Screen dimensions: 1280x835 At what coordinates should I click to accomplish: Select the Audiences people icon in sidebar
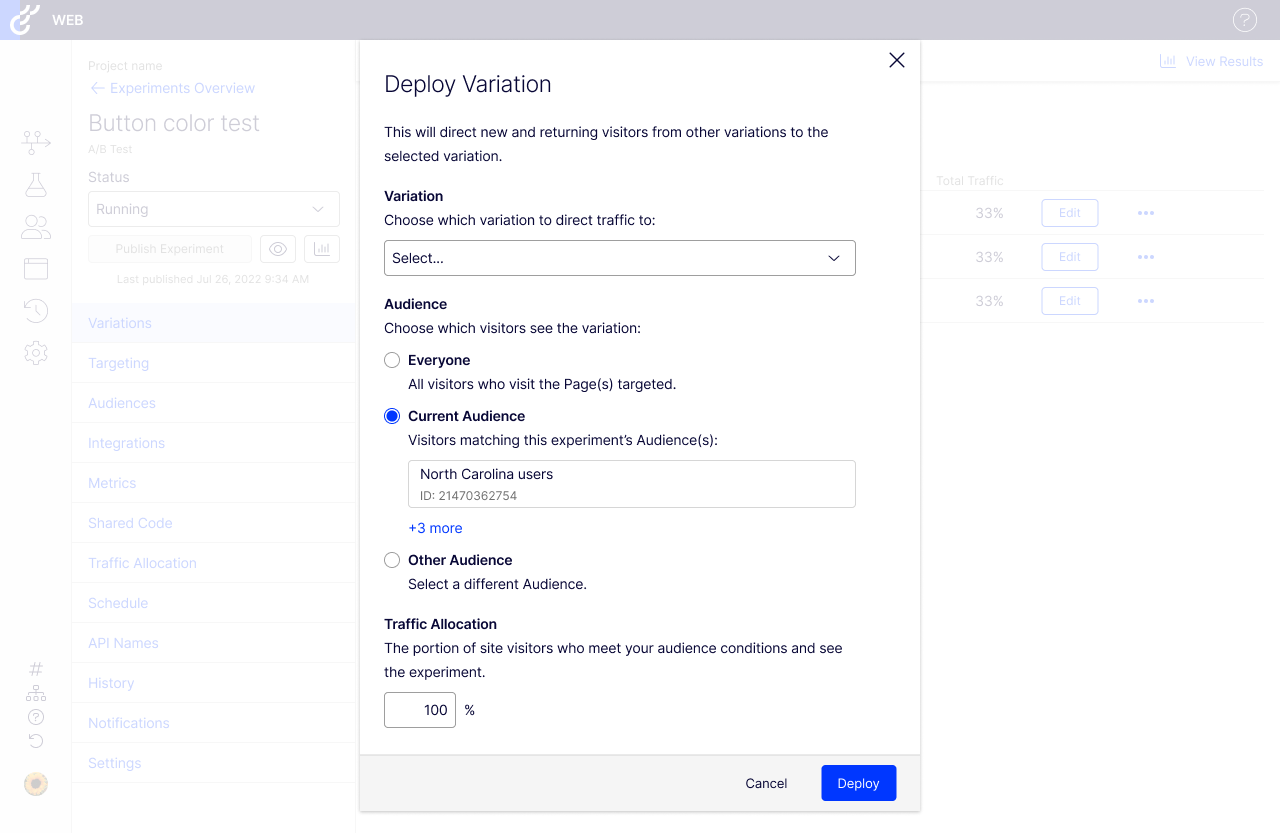[x=36, y=226]
